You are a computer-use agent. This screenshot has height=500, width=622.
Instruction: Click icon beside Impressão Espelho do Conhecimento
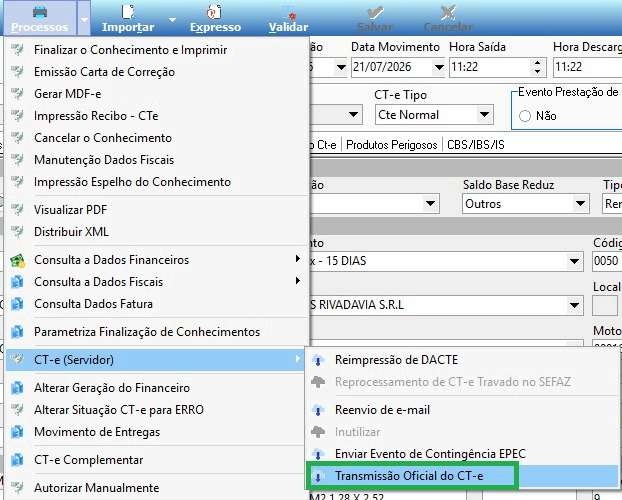(17, 182)
